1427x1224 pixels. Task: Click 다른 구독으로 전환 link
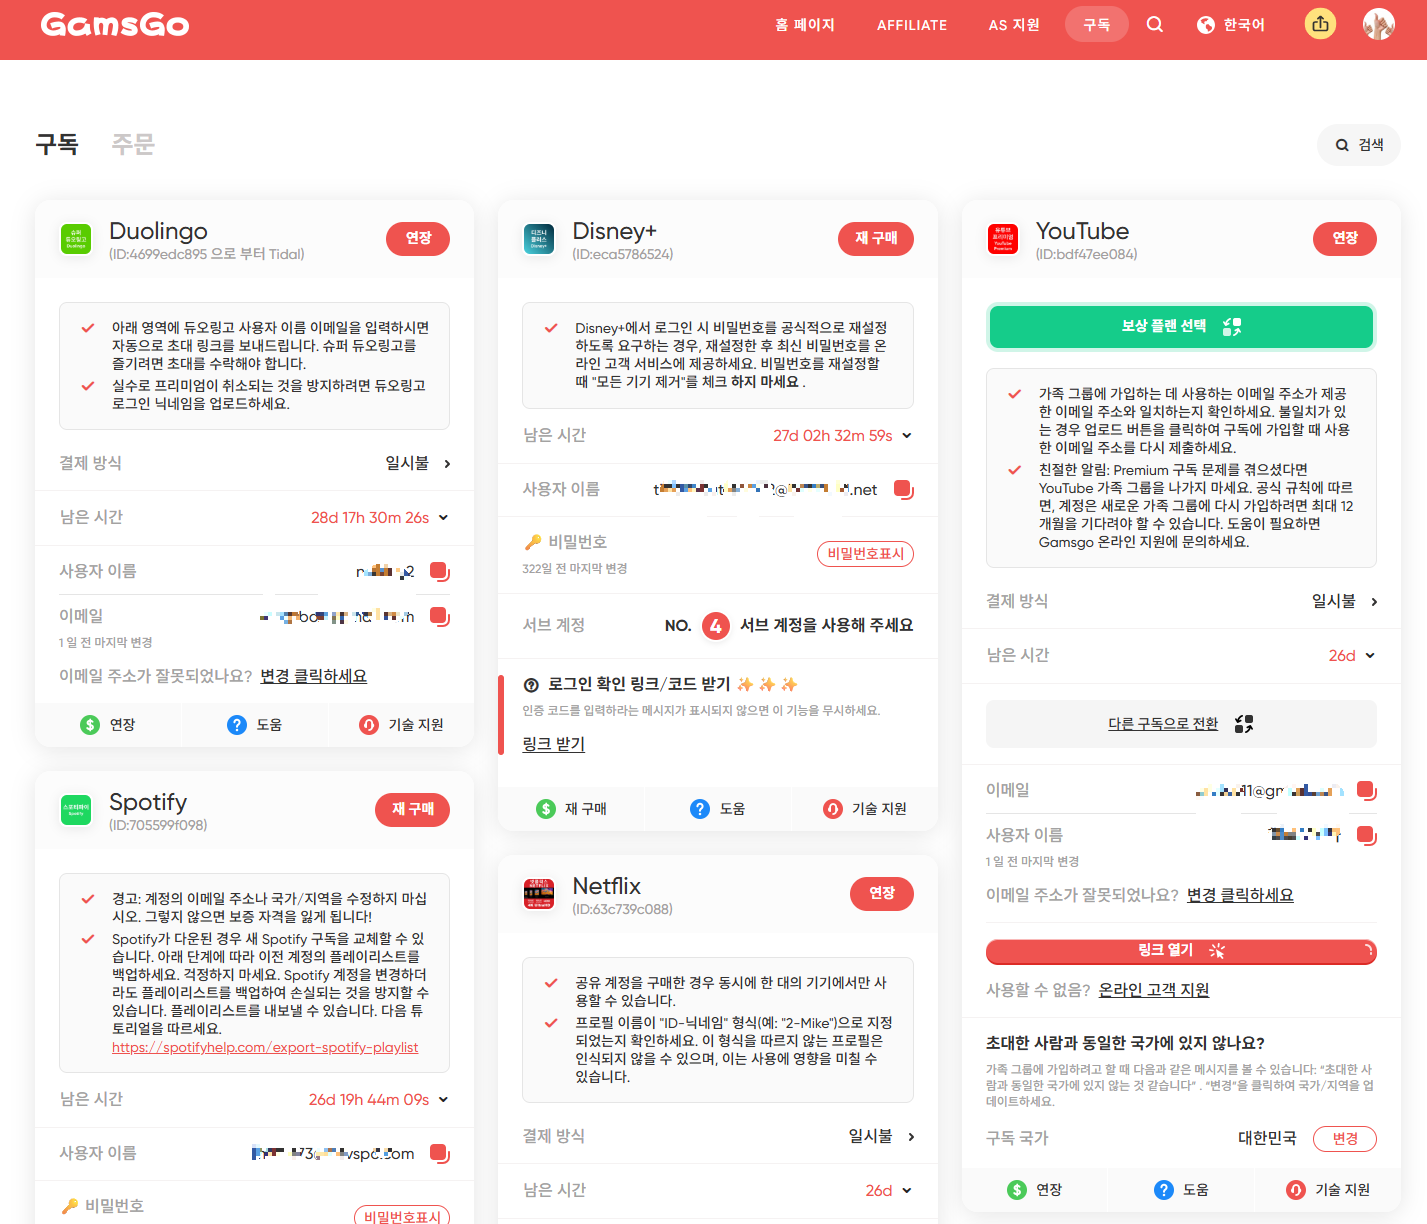1163,724
